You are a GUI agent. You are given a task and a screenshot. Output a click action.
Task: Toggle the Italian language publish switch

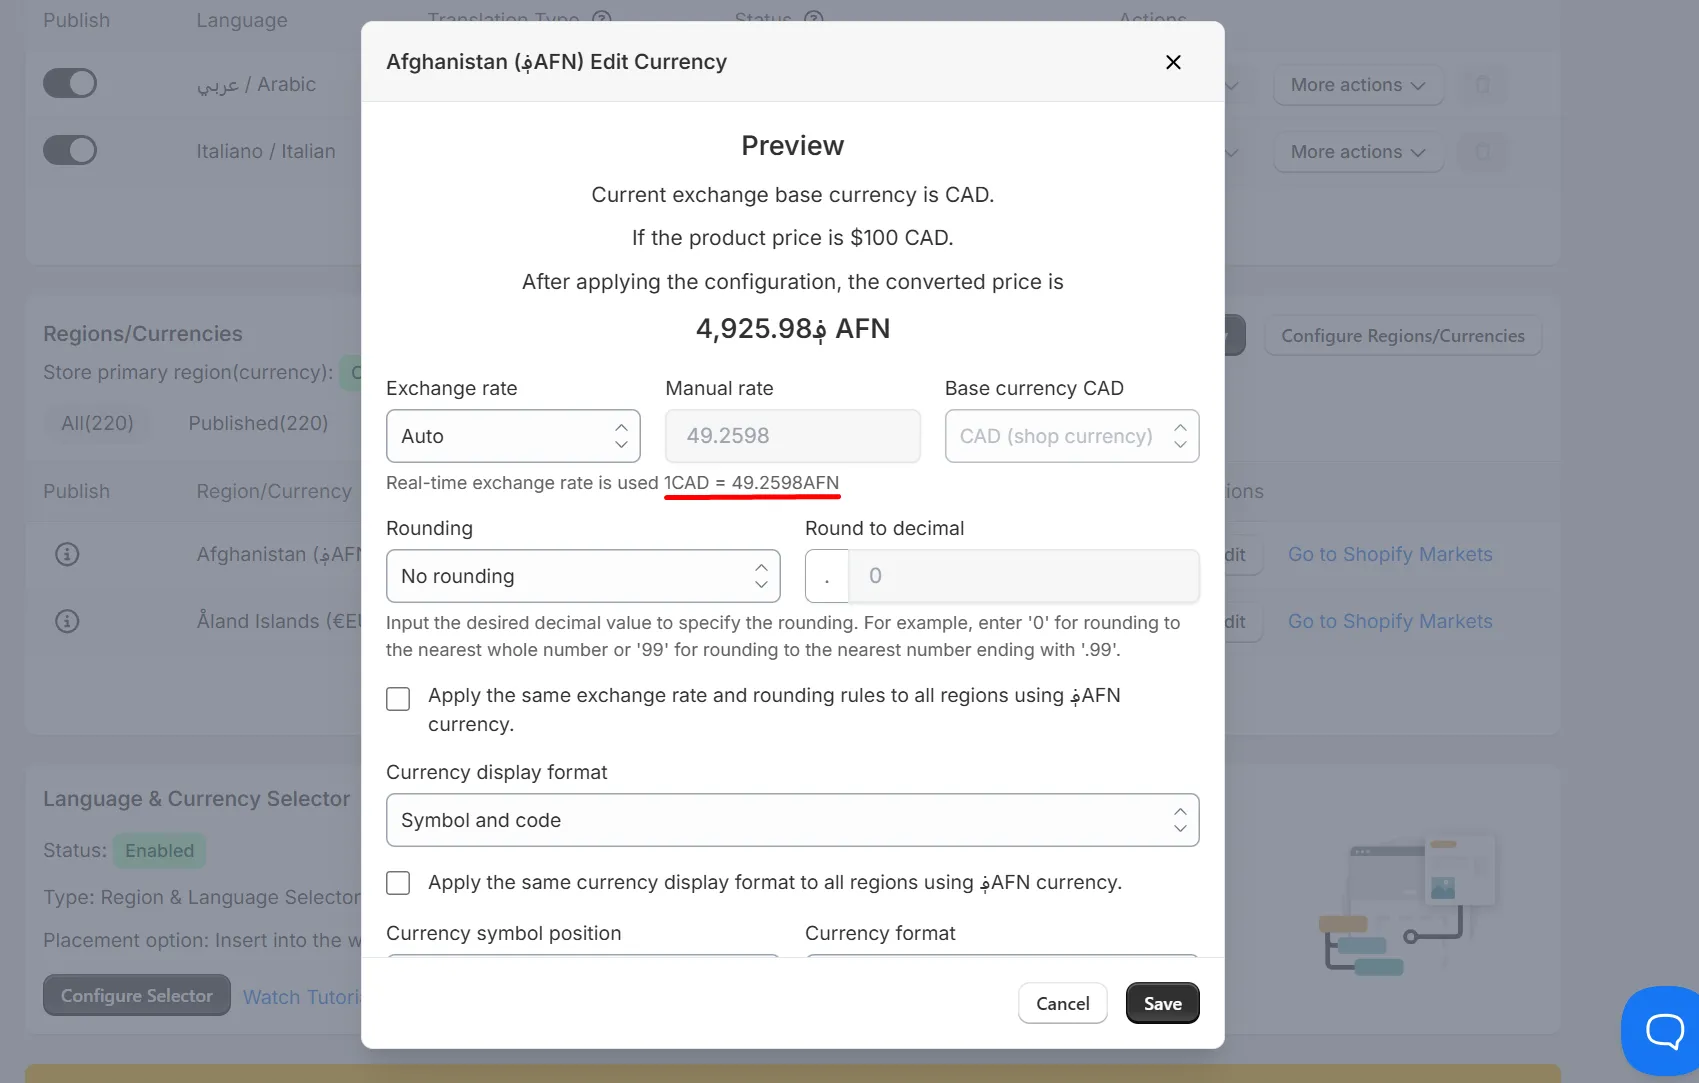coord(70,150)
